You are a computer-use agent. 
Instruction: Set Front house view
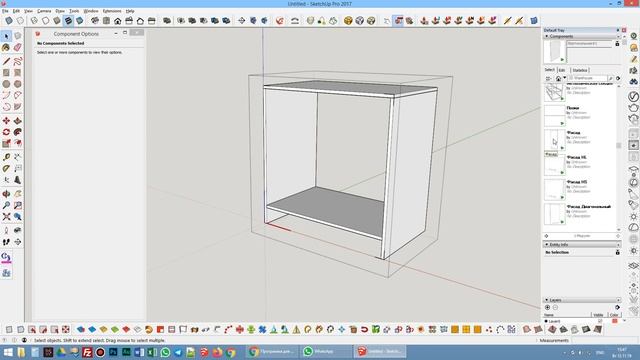click(118, 20)
